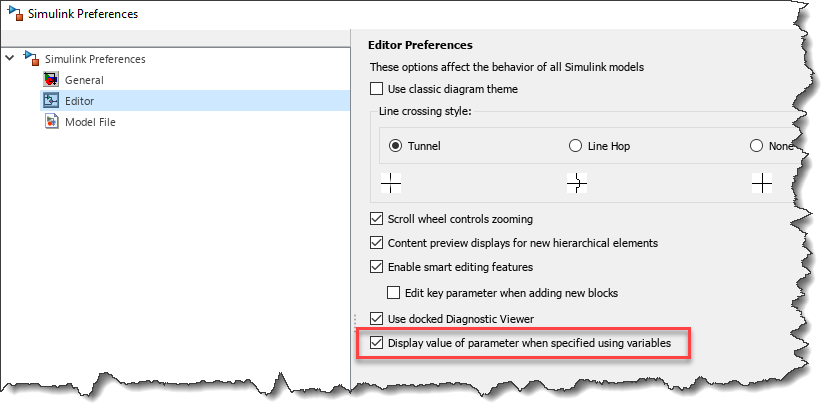Click the Simulink Preferences title bar icon
Screen dimensions: 835x419
click(x=12, y=15)
